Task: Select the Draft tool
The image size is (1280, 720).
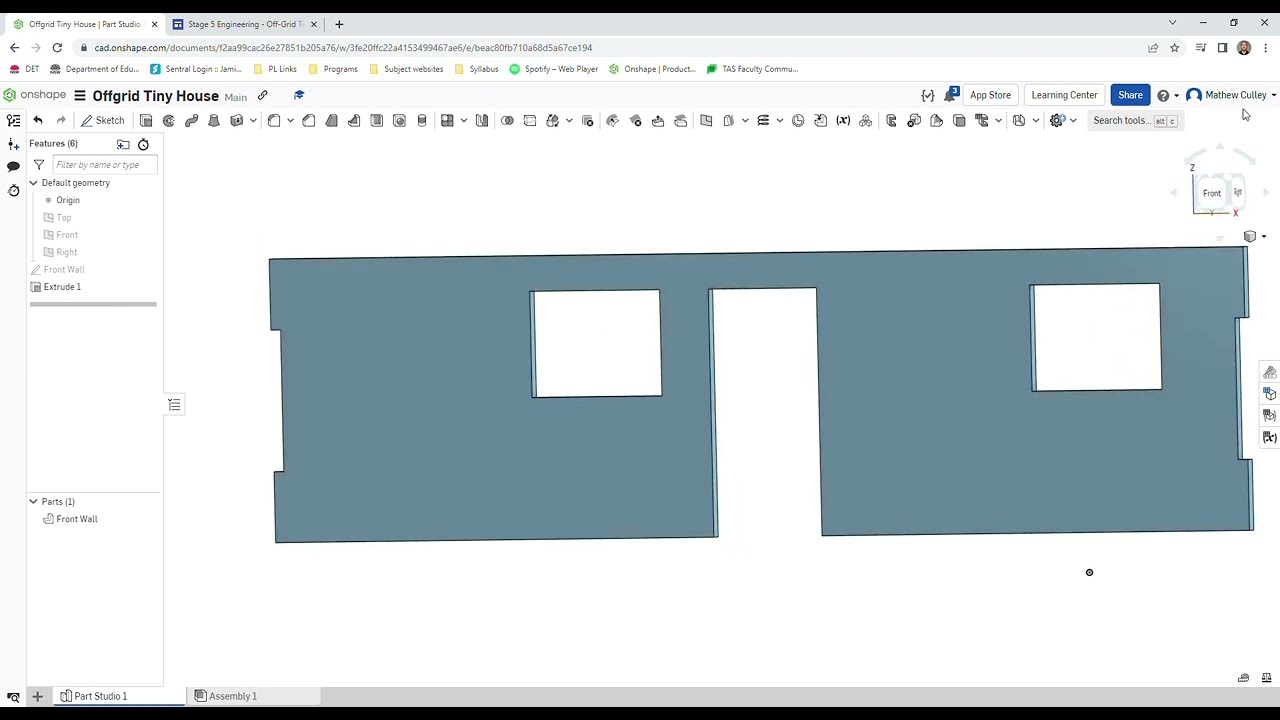Action: 332,120
